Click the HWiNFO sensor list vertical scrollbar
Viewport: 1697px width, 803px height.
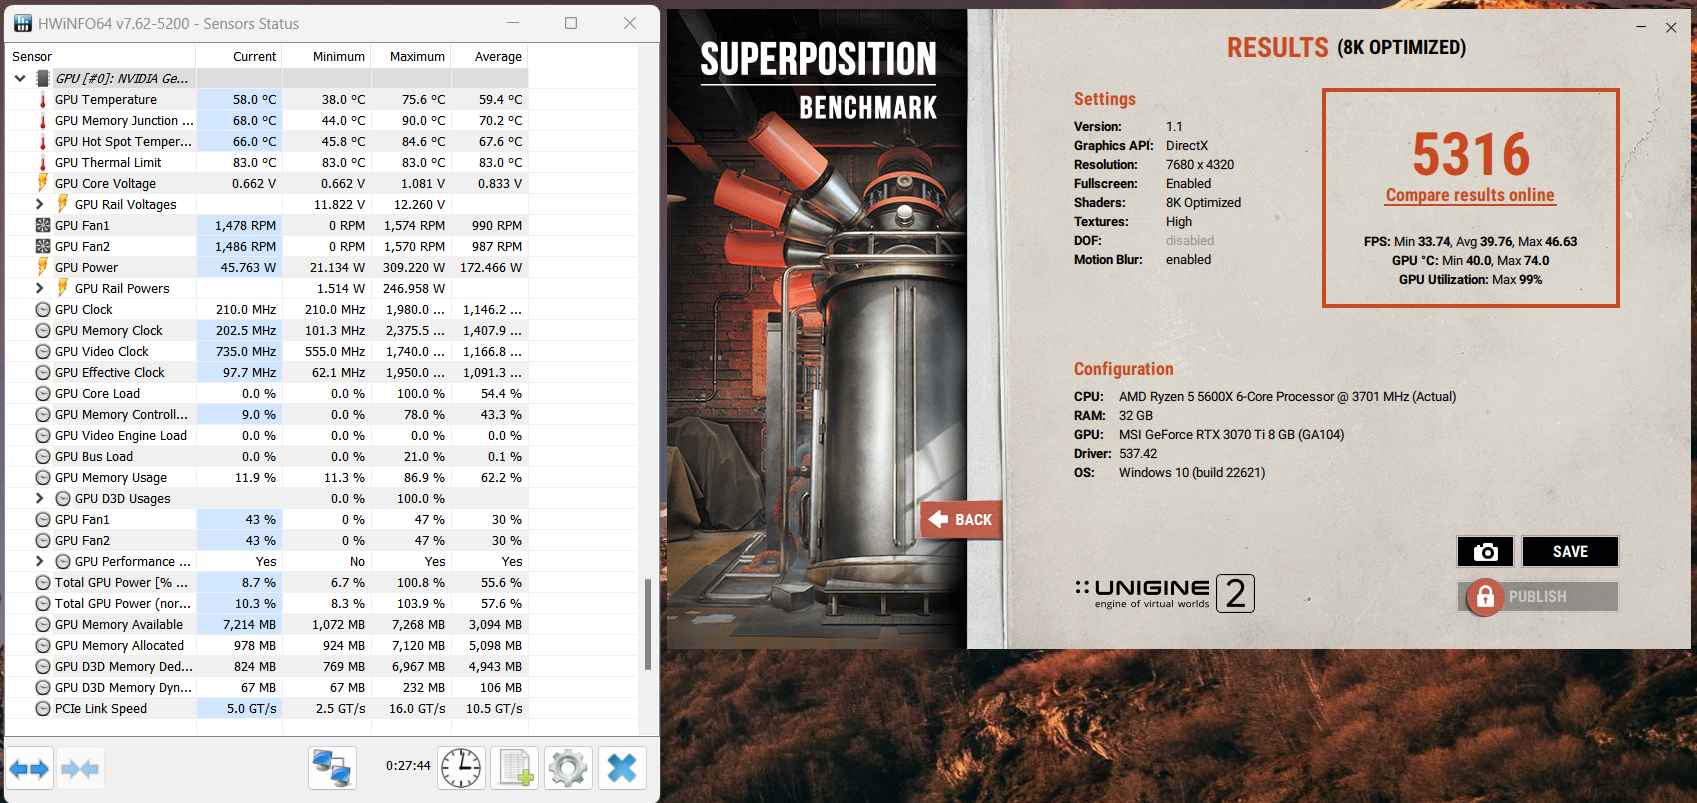pos(648,624)
